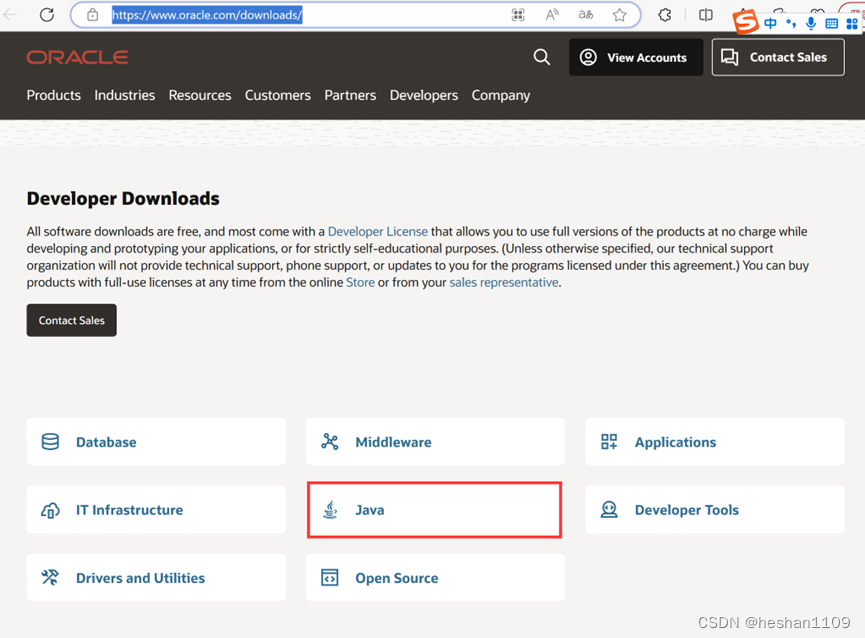Click the Database icon
The width and height of the screenshot is (865, 638).
50,442
